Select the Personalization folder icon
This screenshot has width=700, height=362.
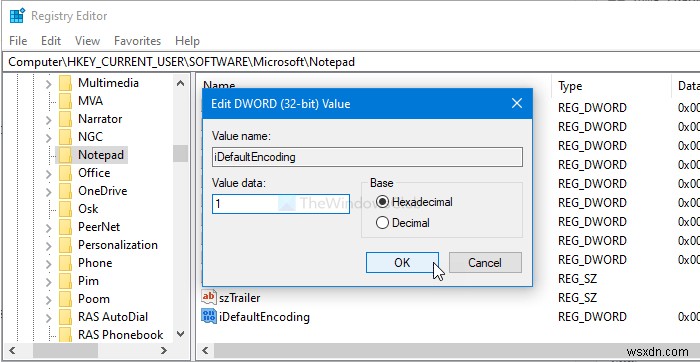click(65, 245)
